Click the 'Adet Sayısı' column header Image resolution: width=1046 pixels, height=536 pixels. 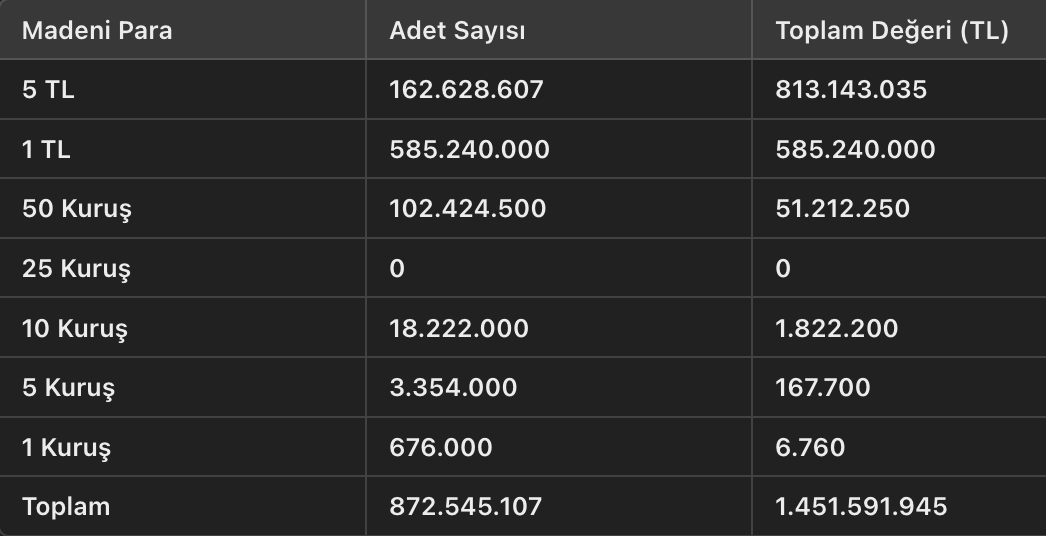[457, 31]
